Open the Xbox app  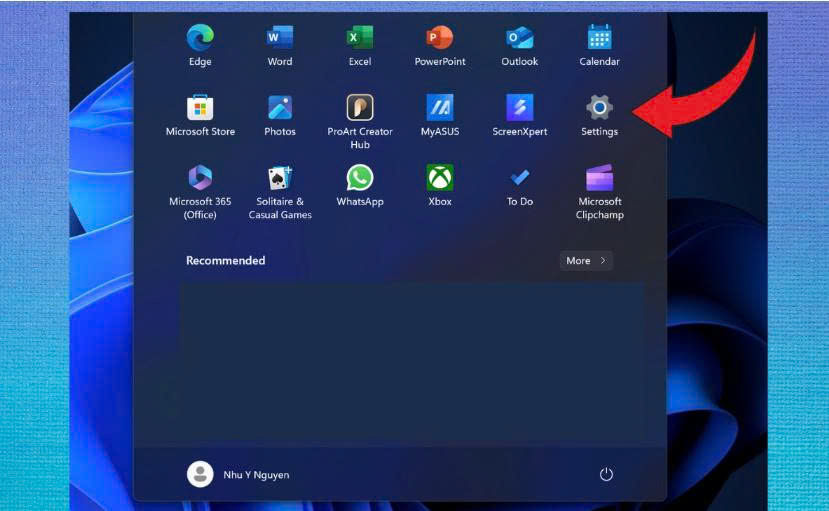(440, 177)
